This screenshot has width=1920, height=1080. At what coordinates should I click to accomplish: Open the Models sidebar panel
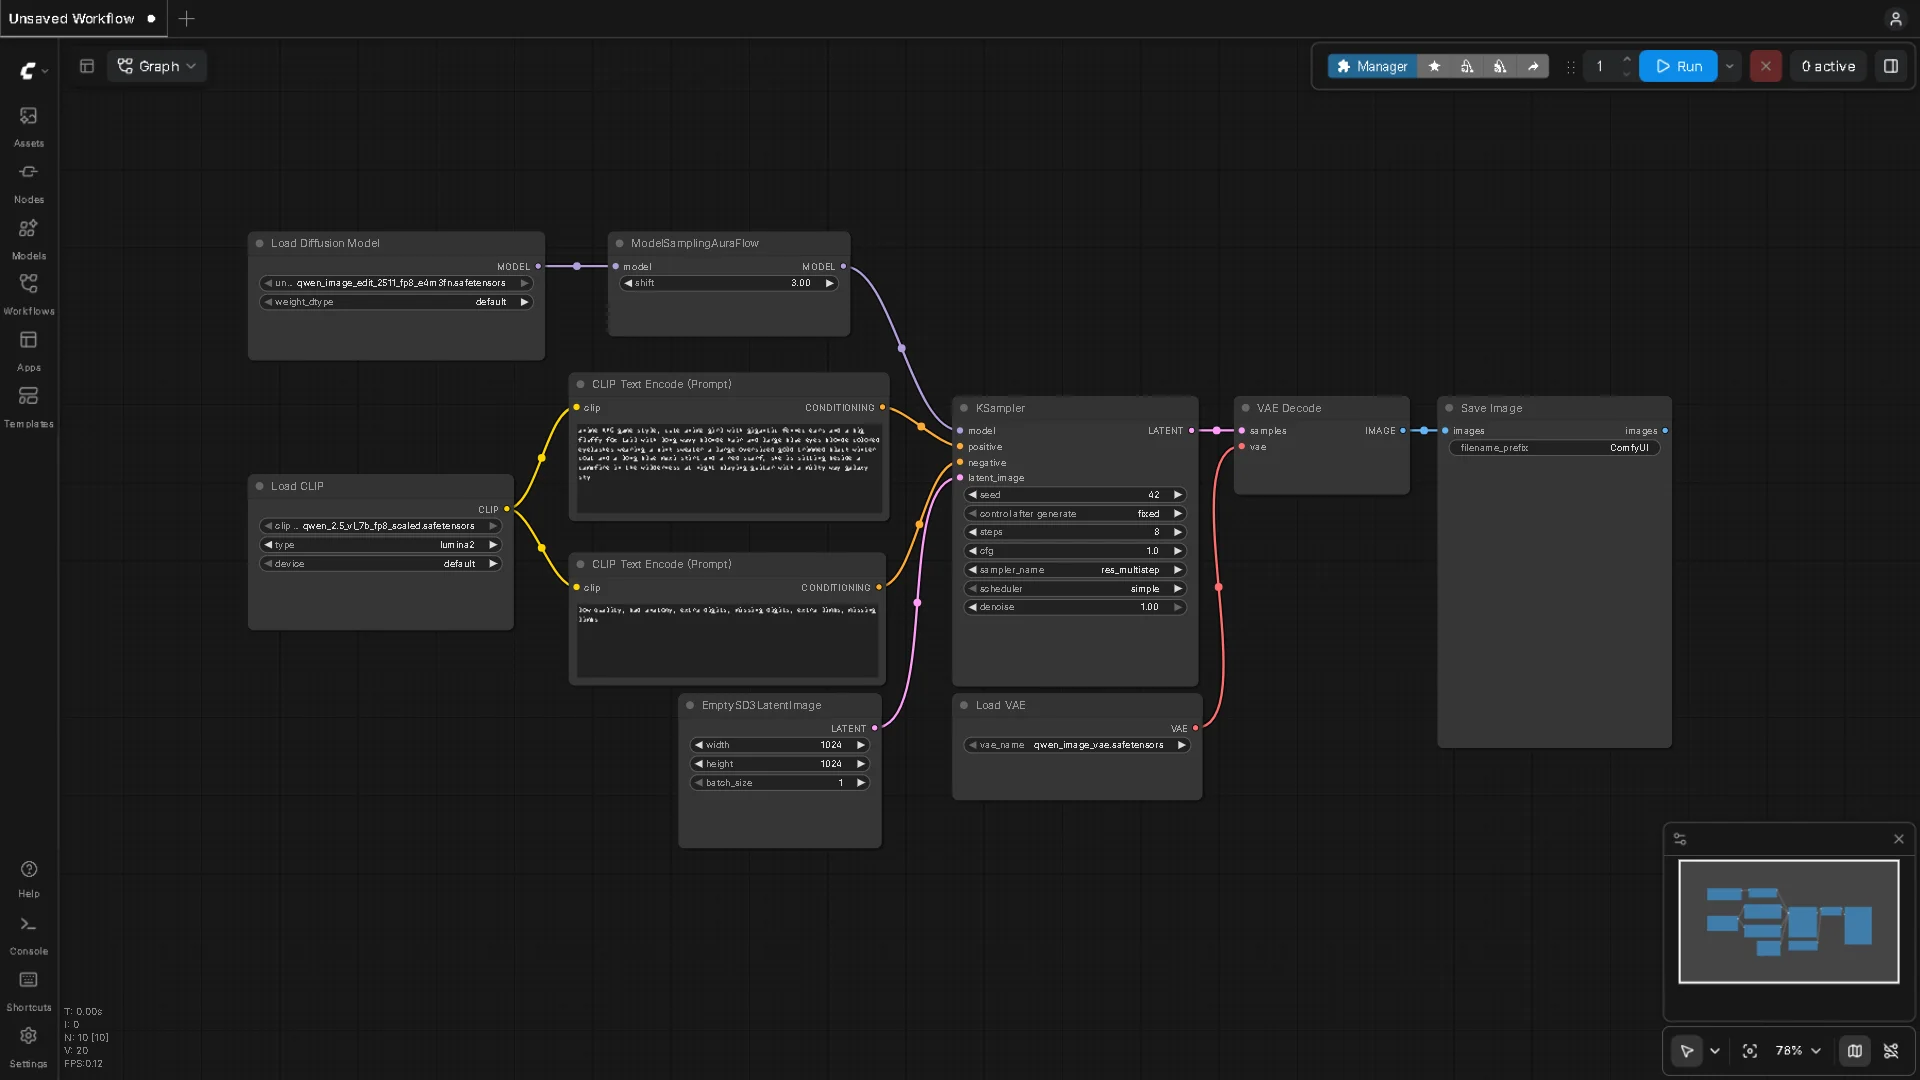pyautogui.click(x=28, y=238)
